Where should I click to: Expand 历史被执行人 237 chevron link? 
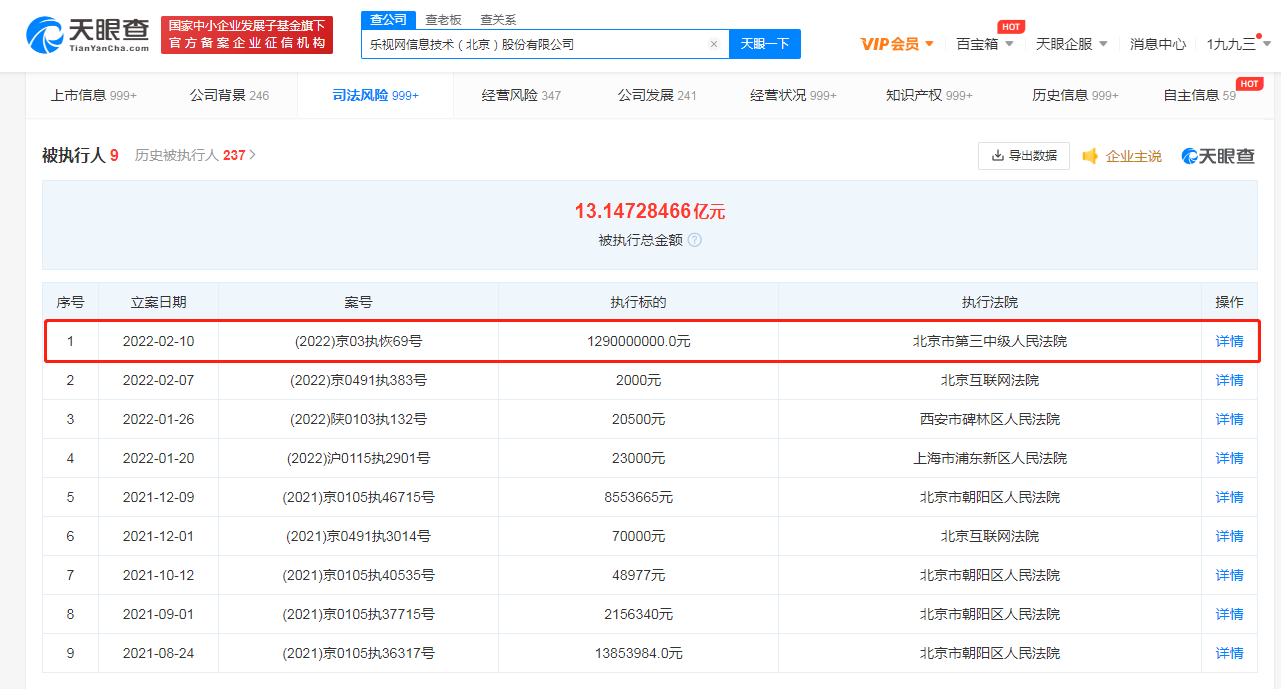tap(196, 155)
